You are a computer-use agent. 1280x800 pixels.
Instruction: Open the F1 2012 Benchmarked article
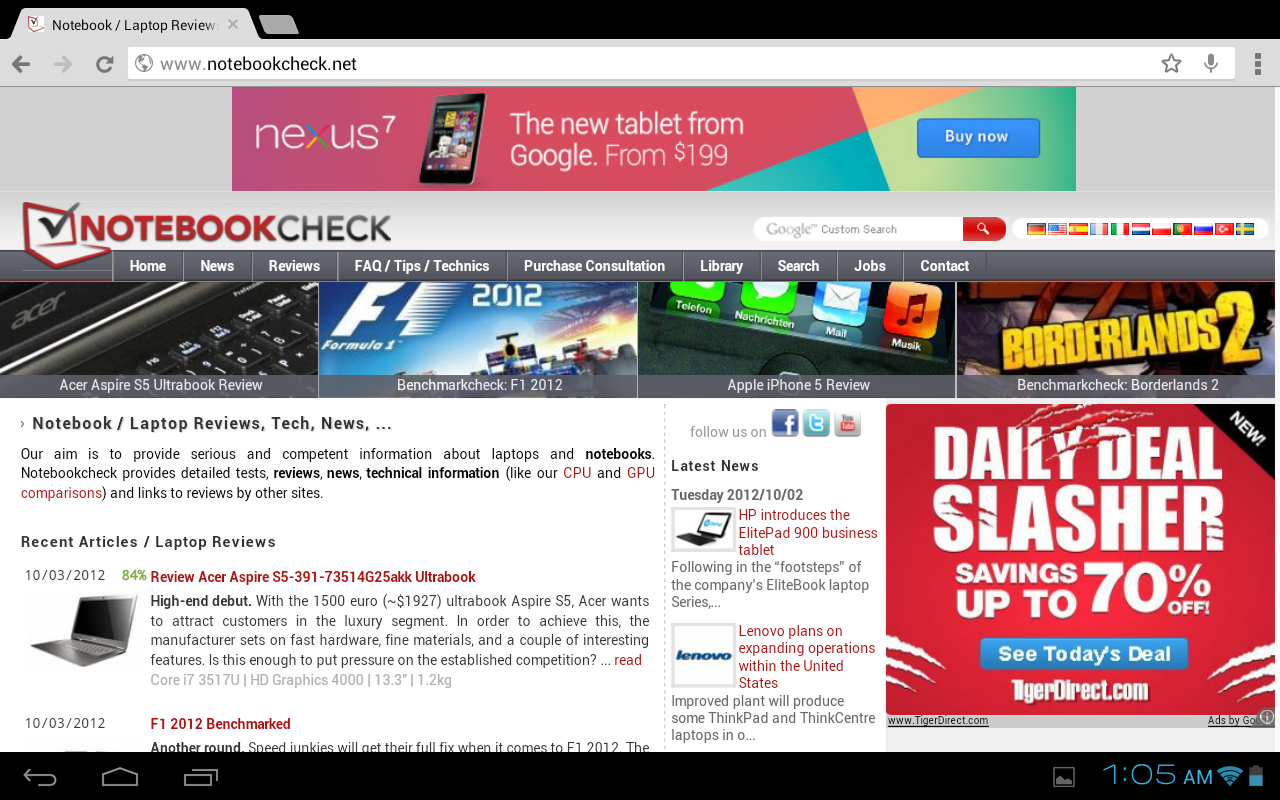[220, 724]
